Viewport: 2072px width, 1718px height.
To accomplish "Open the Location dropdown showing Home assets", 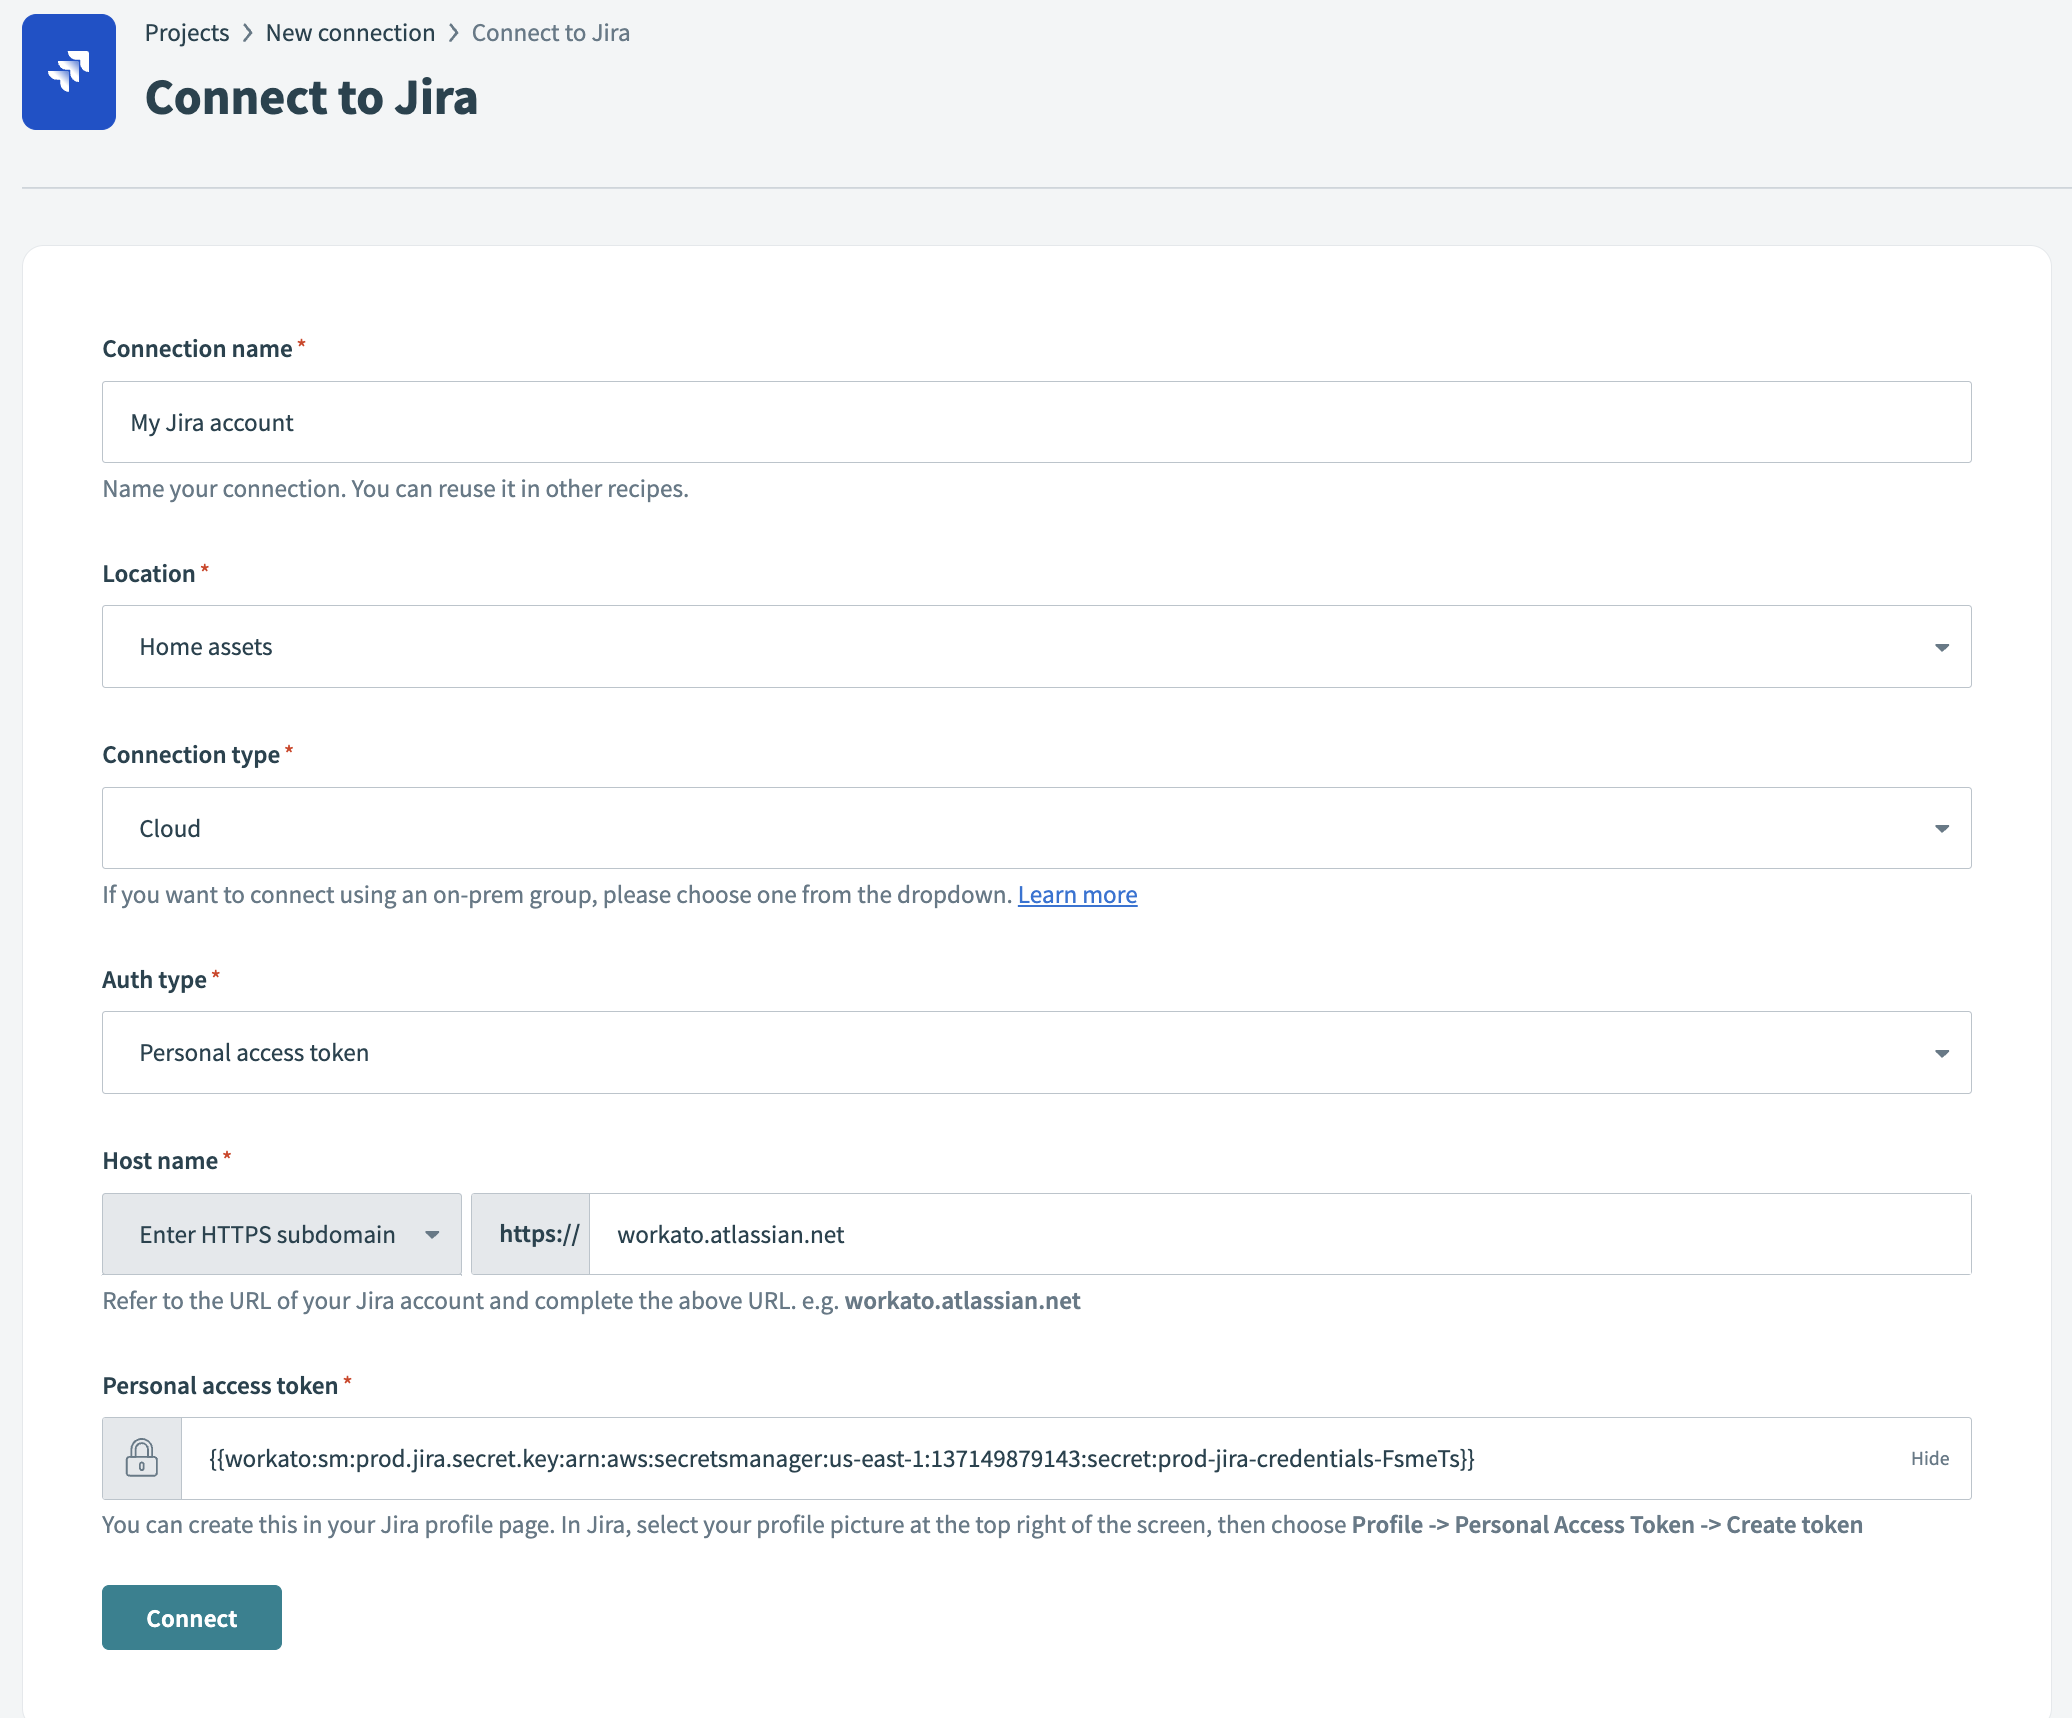I will tap(1035, 646).
